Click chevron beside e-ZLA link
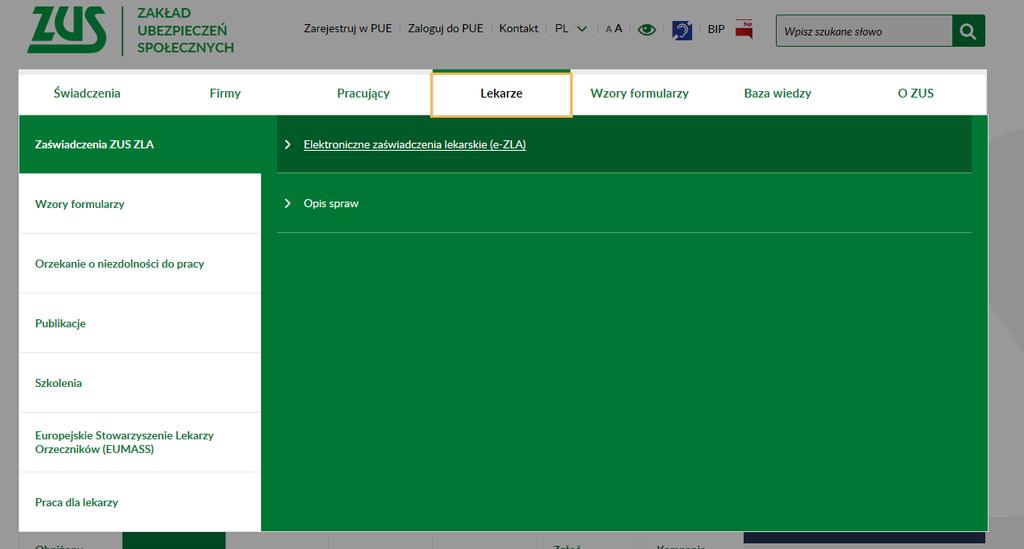The width and height of the screenshot is (1024, 549). tap(287, 144)
